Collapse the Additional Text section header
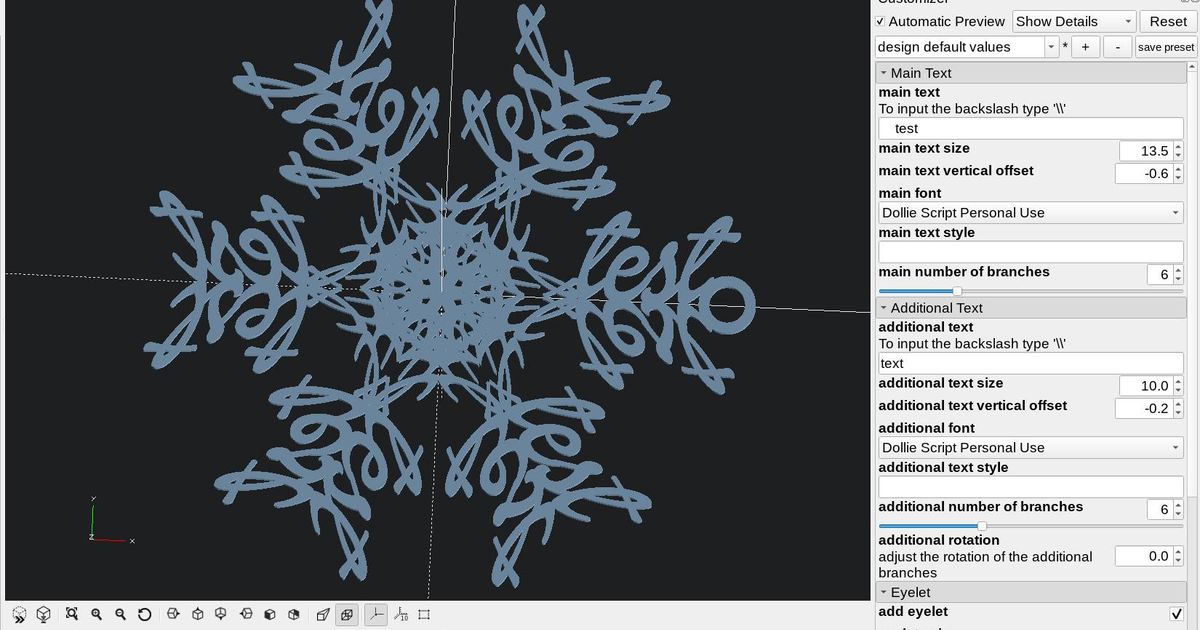The image size is (1200, 630). pos(885,307)
